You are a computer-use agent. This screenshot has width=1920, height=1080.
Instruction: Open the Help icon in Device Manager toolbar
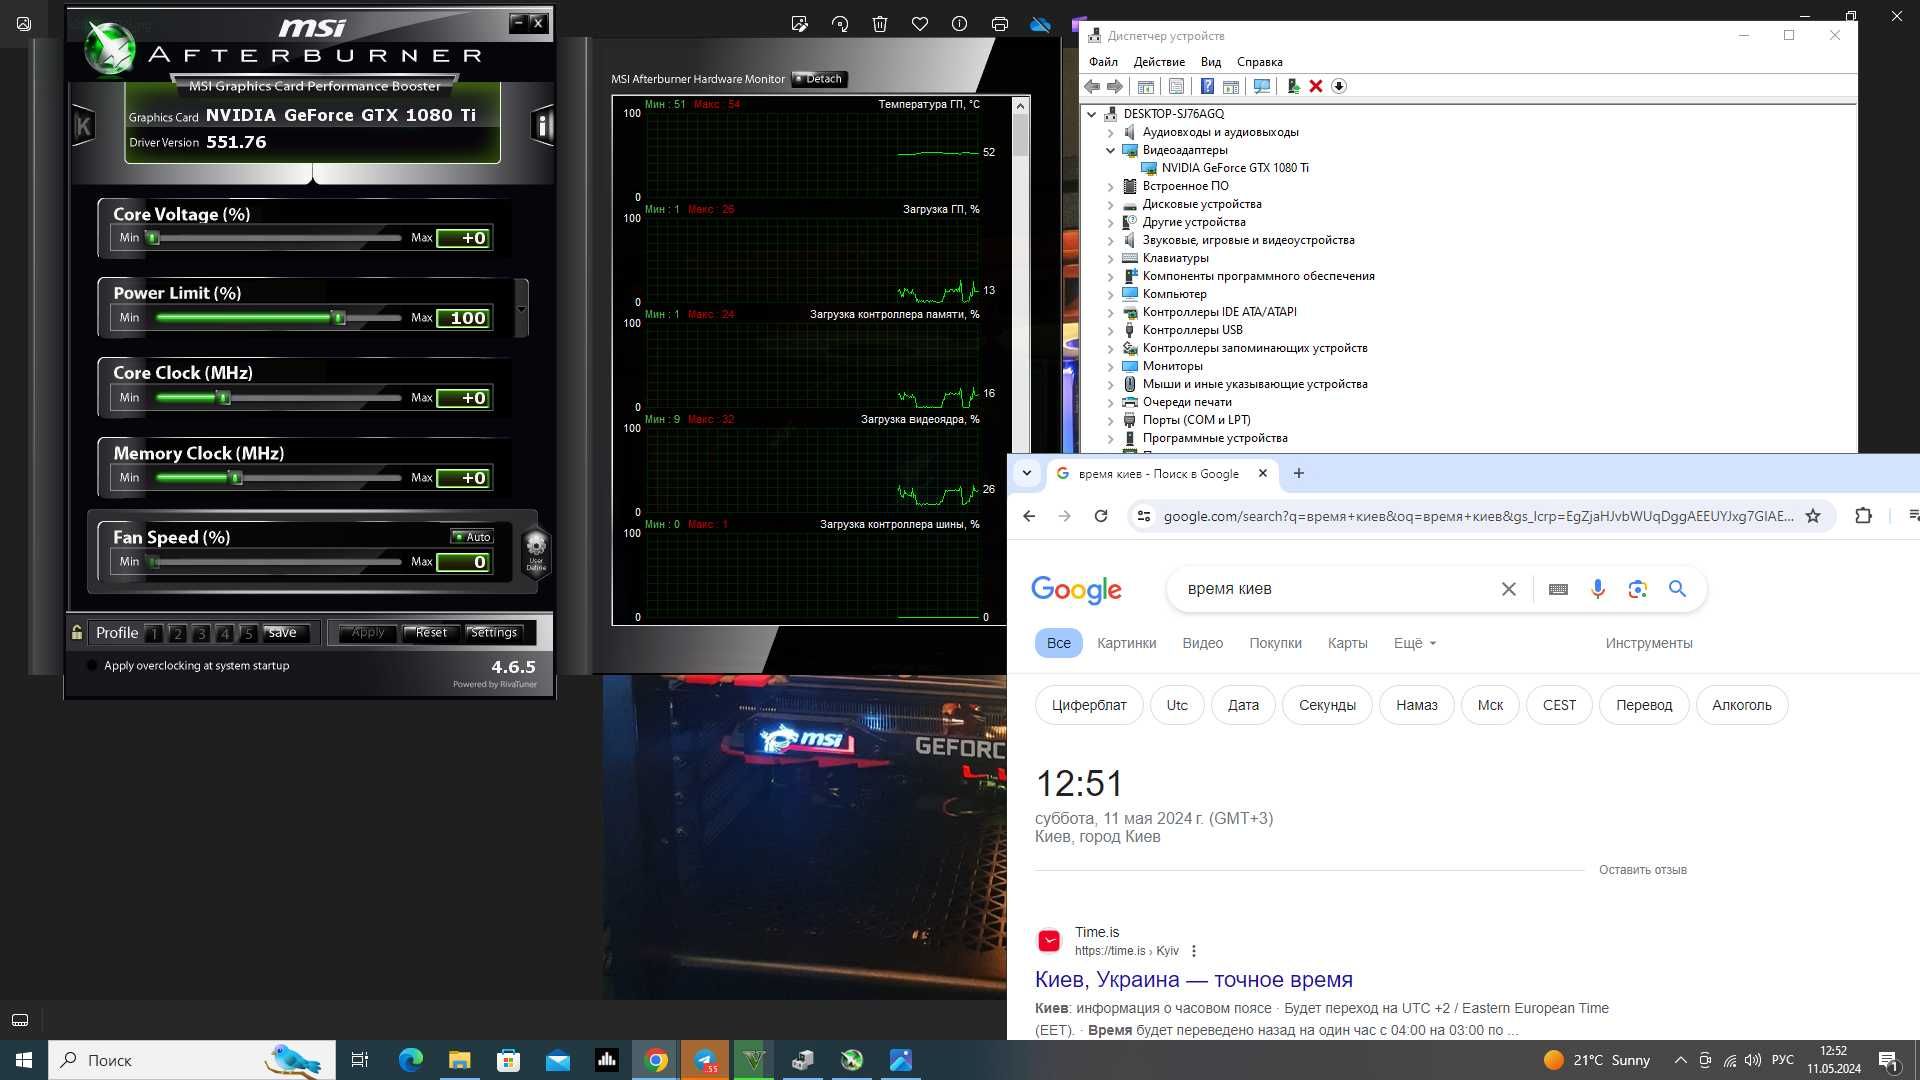(1207, 87)
